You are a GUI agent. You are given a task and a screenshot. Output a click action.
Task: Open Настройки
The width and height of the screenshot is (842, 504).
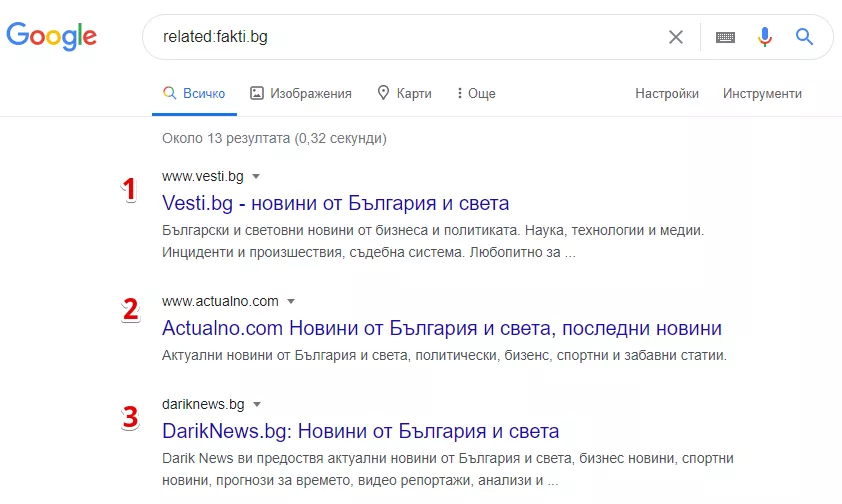coord(667,93)
